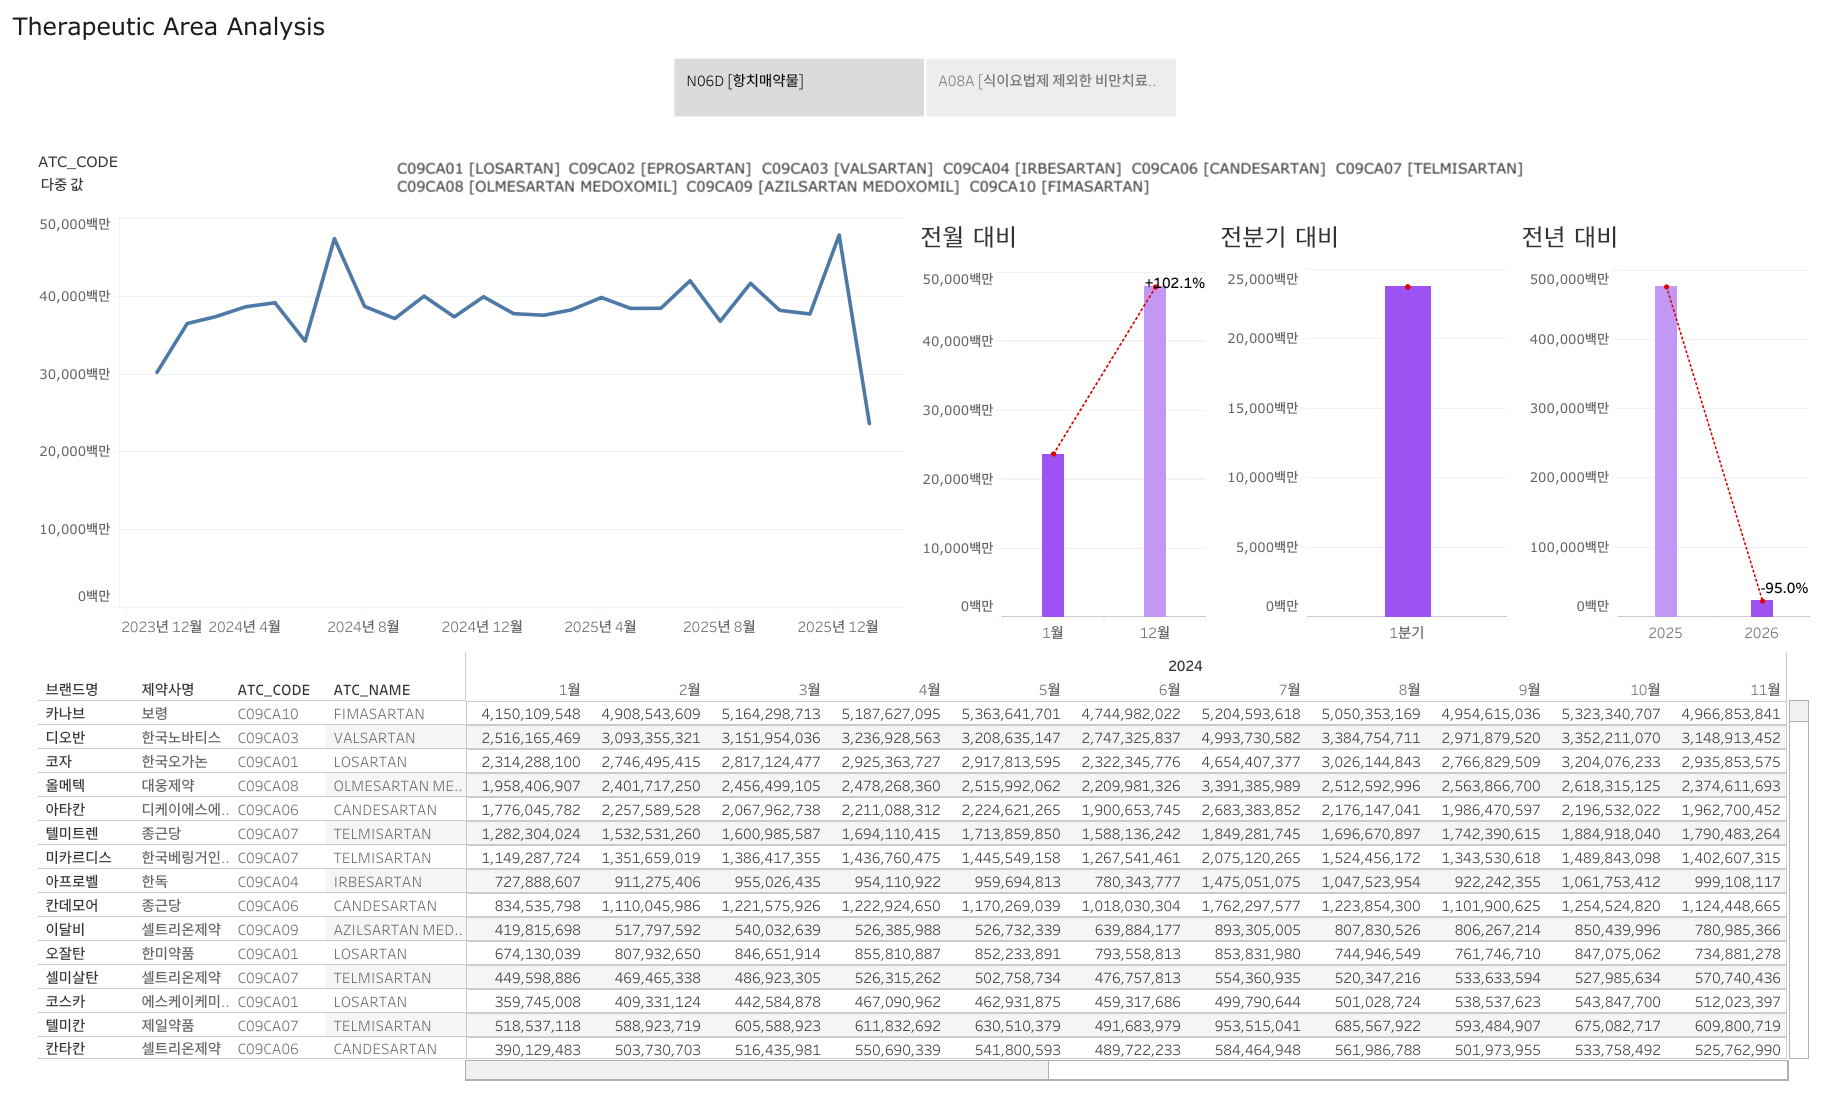The width and height of the screenshot is (1848, 1116).
Task: Click the 2025 bar in 전년 대비 chart
Action: point(1665,450)
